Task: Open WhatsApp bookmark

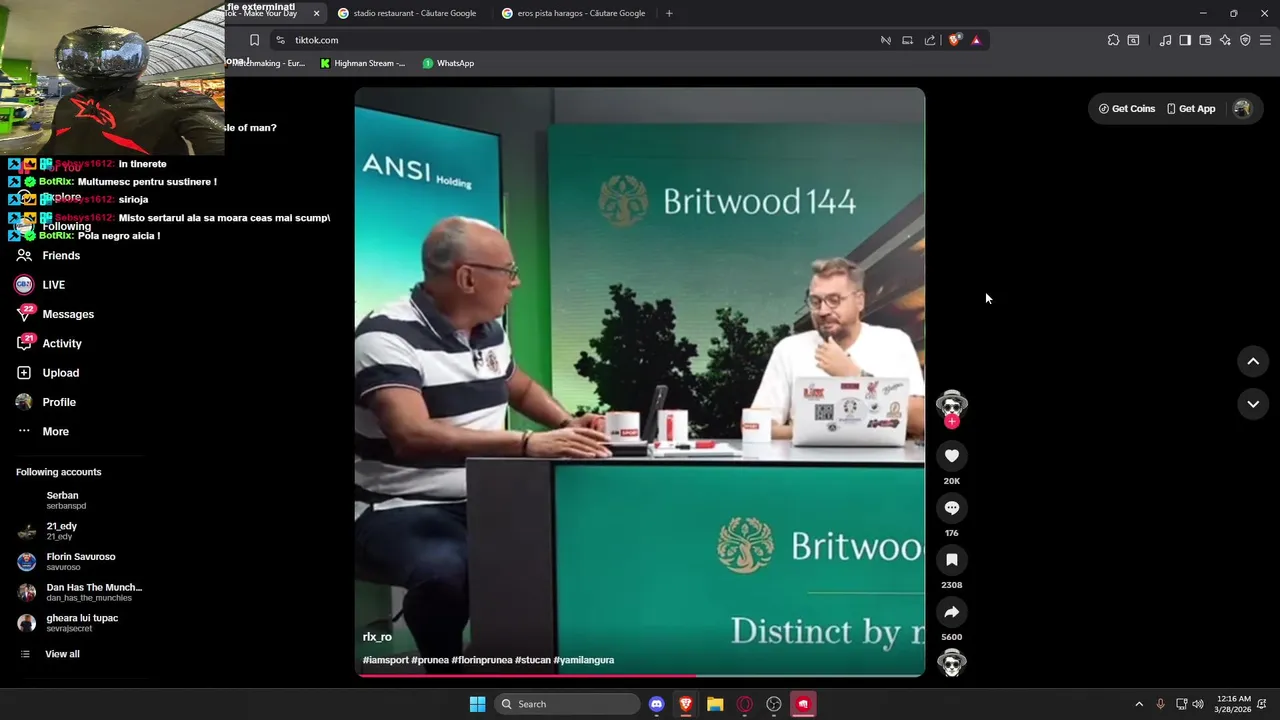Action: pos(447,63)
